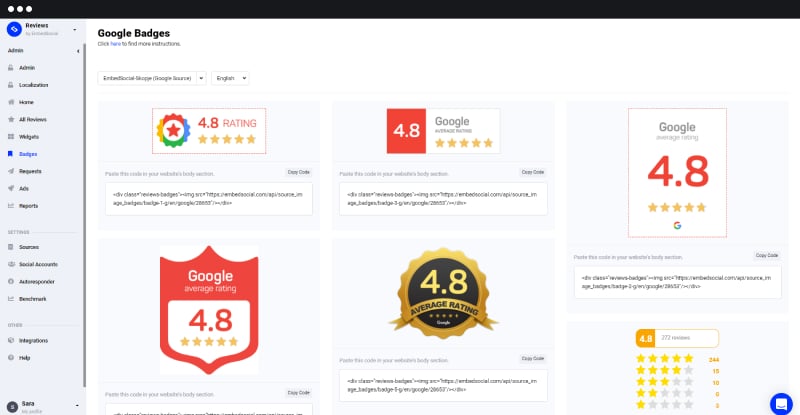Click Sara's profile avatar

12,407
